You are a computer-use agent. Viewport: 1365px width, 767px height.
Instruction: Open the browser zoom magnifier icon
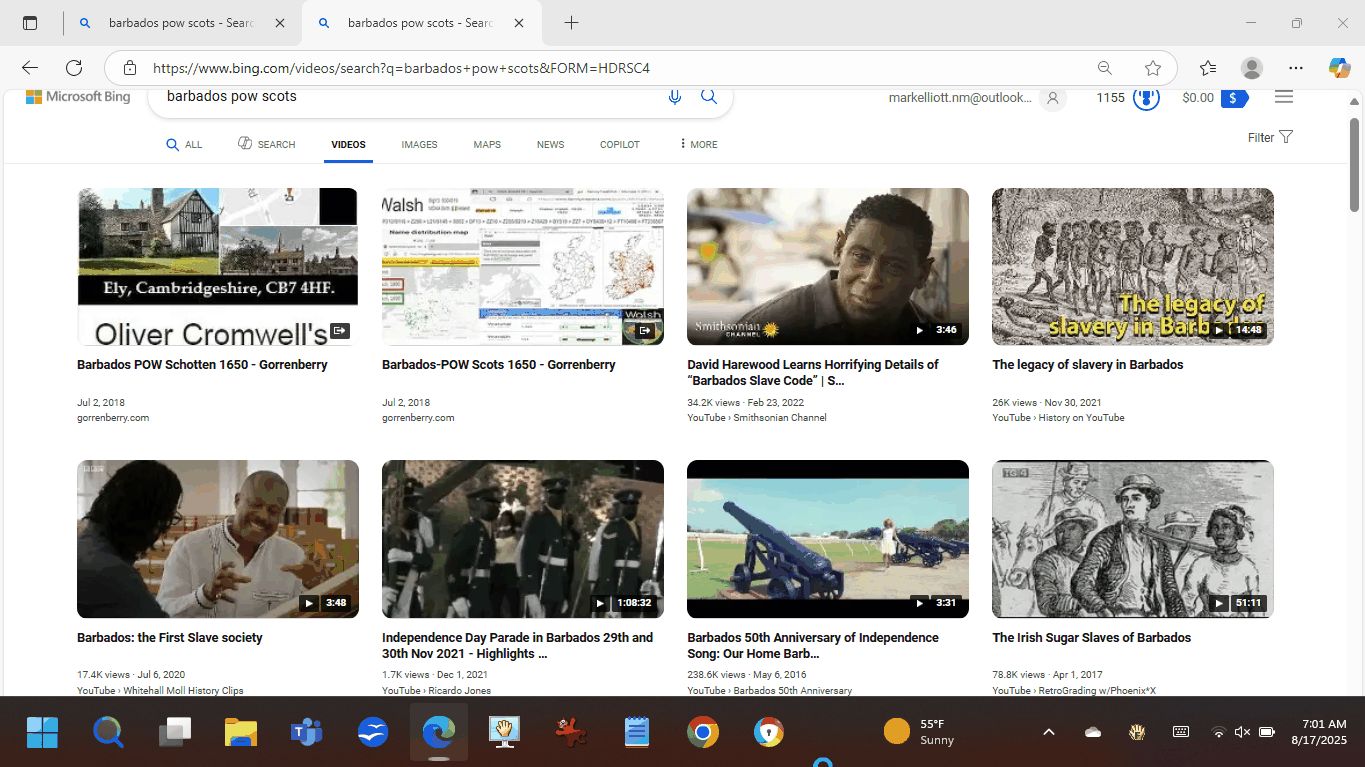(x=1105, y=68)
